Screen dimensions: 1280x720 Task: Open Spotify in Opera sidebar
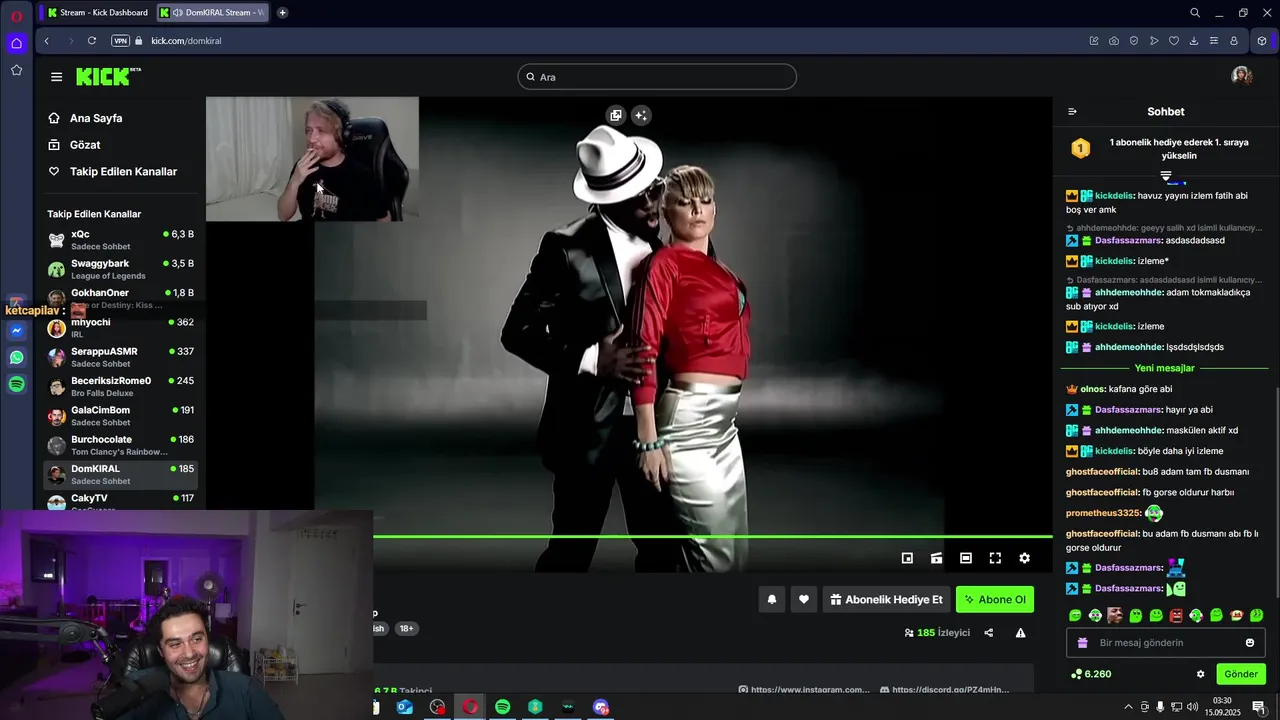16,384
